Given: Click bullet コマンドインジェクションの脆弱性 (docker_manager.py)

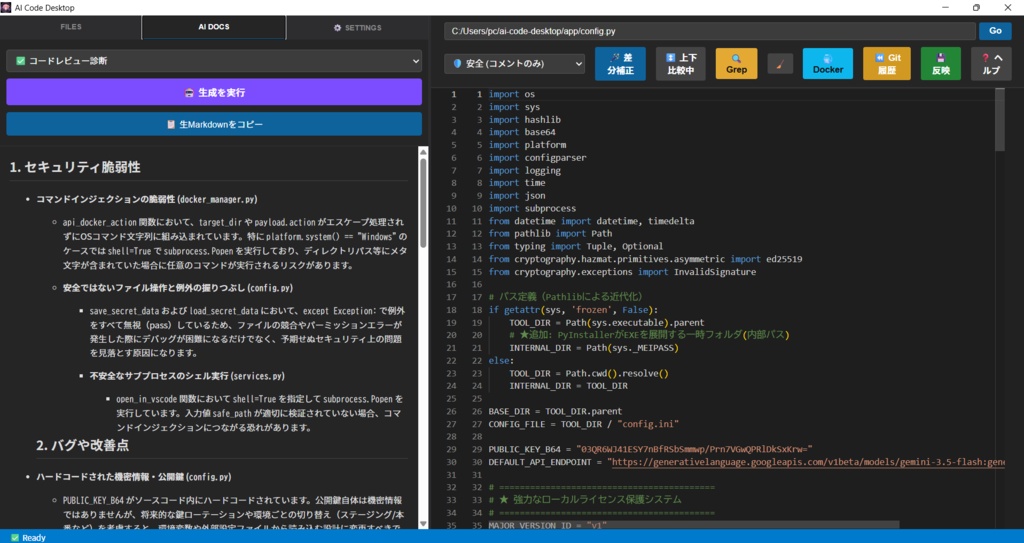Looking at the screenshot, I should [146, 199].
